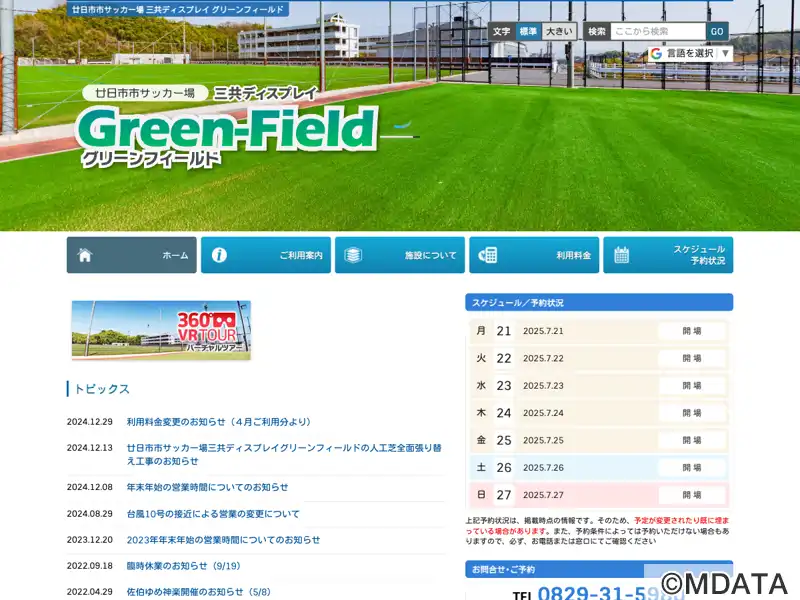Open 台風10号の接近による営業の変更 link
800x600 pixels.
point(213,514)
